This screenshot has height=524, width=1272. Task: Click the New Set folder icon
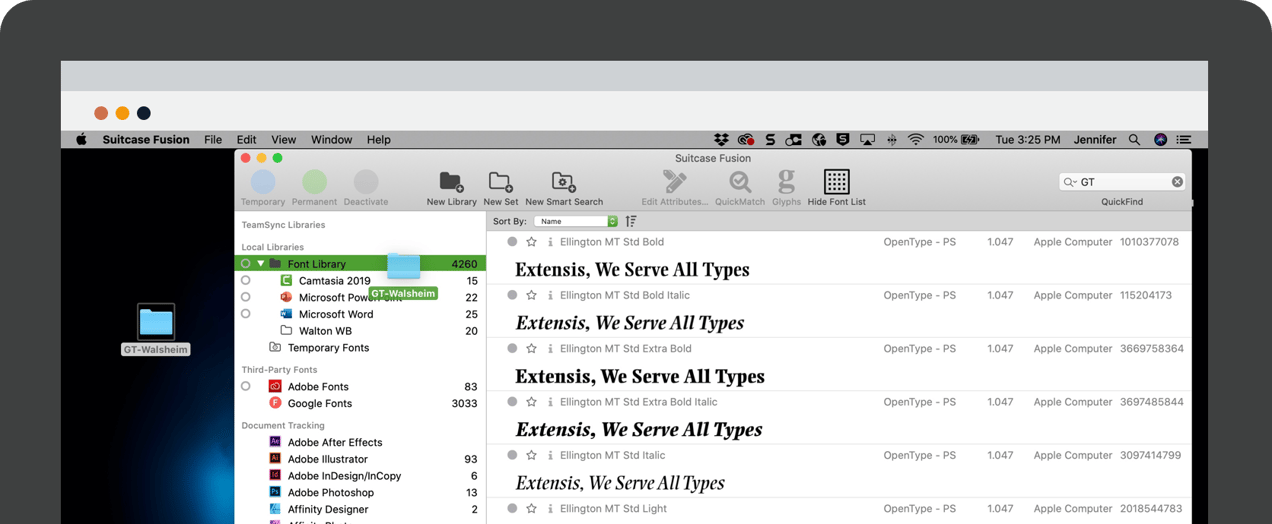pos(500,182)
